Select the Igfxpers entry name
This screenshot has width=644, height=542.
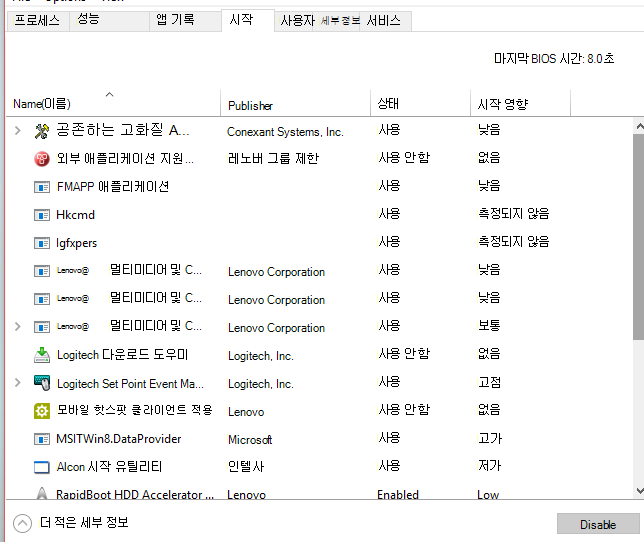pyautogui.click(x=76, y=243)
